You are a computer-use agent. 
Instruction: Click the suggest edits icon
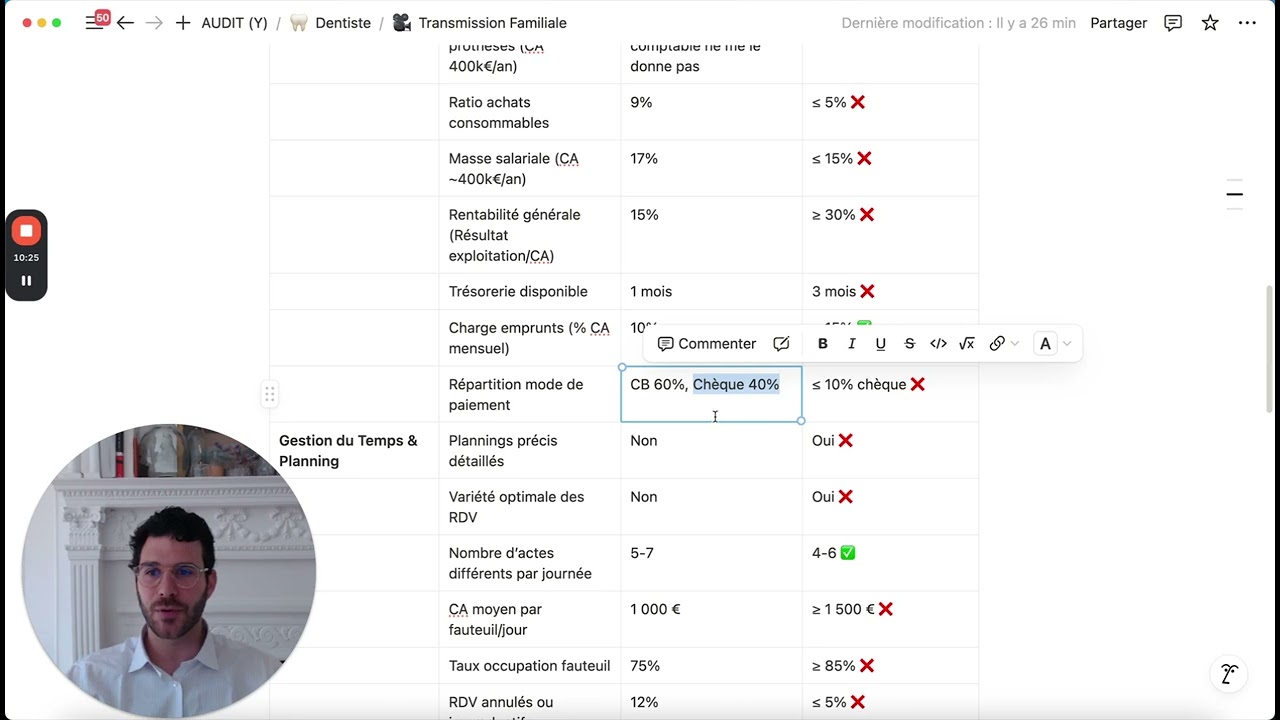click(781, 344)
